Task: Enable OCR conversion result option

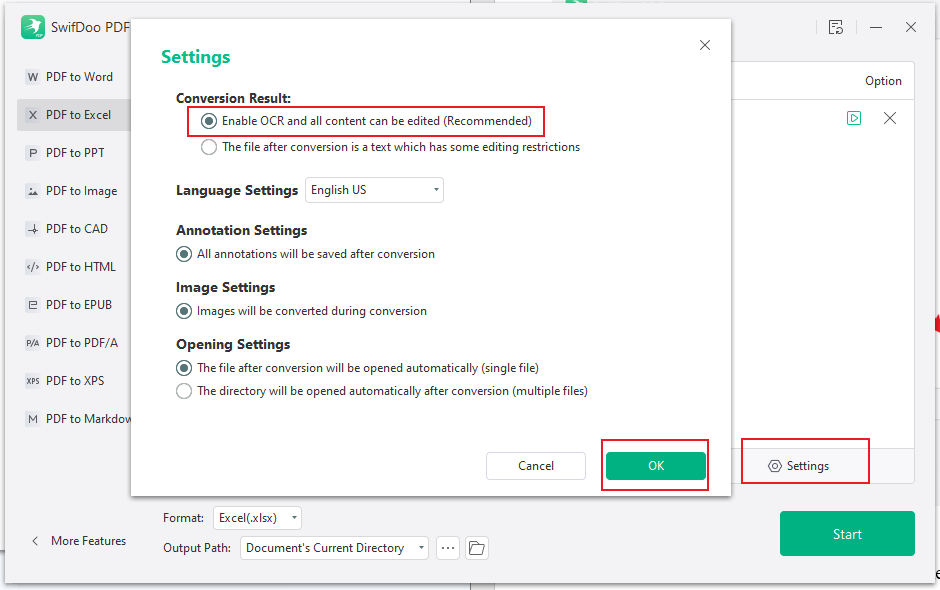Action: [208, 120]
